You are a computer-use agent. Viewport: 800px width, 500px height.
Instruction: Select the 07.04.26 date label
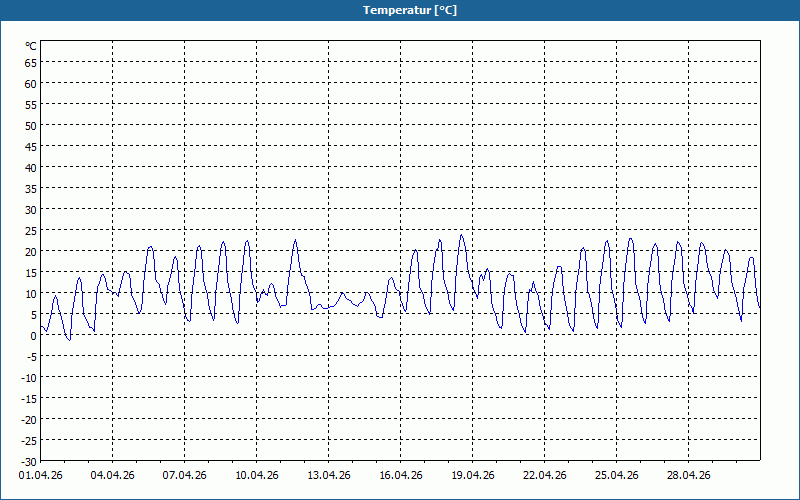pos(184,475)
